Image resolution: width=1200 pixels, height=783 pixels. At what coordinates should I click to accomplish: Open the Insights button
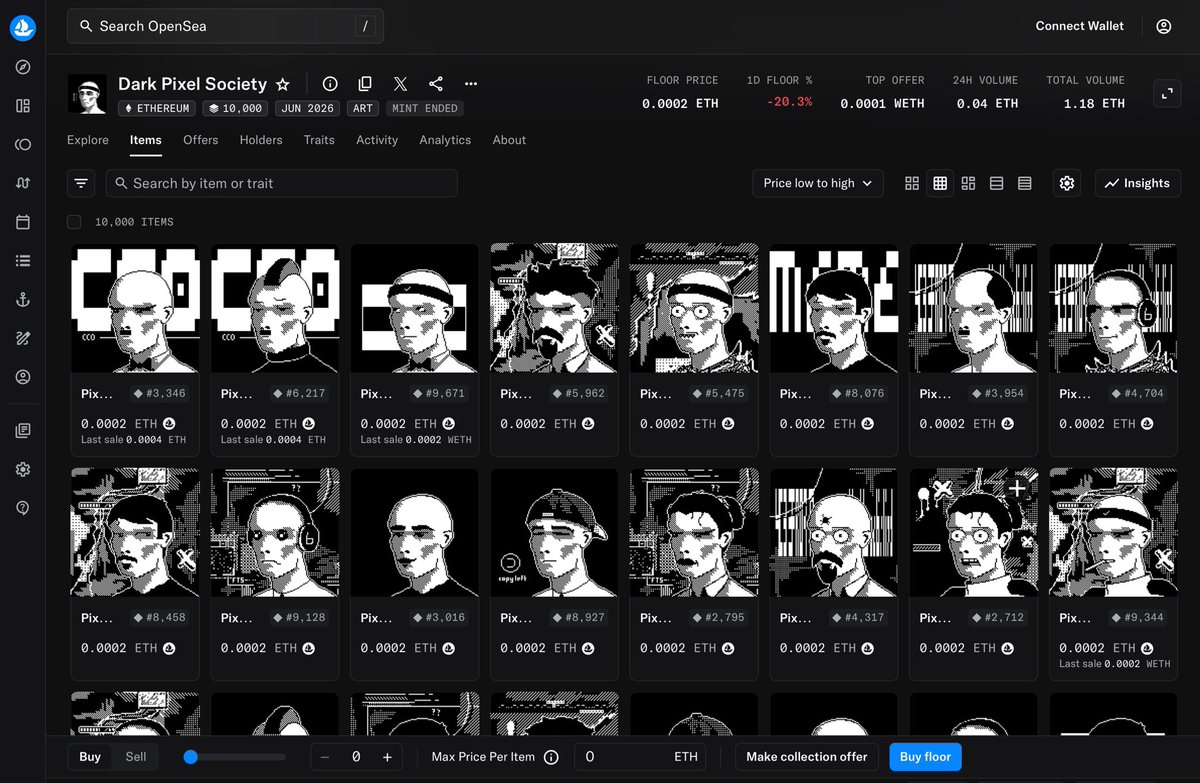[x=1138, y=183]
